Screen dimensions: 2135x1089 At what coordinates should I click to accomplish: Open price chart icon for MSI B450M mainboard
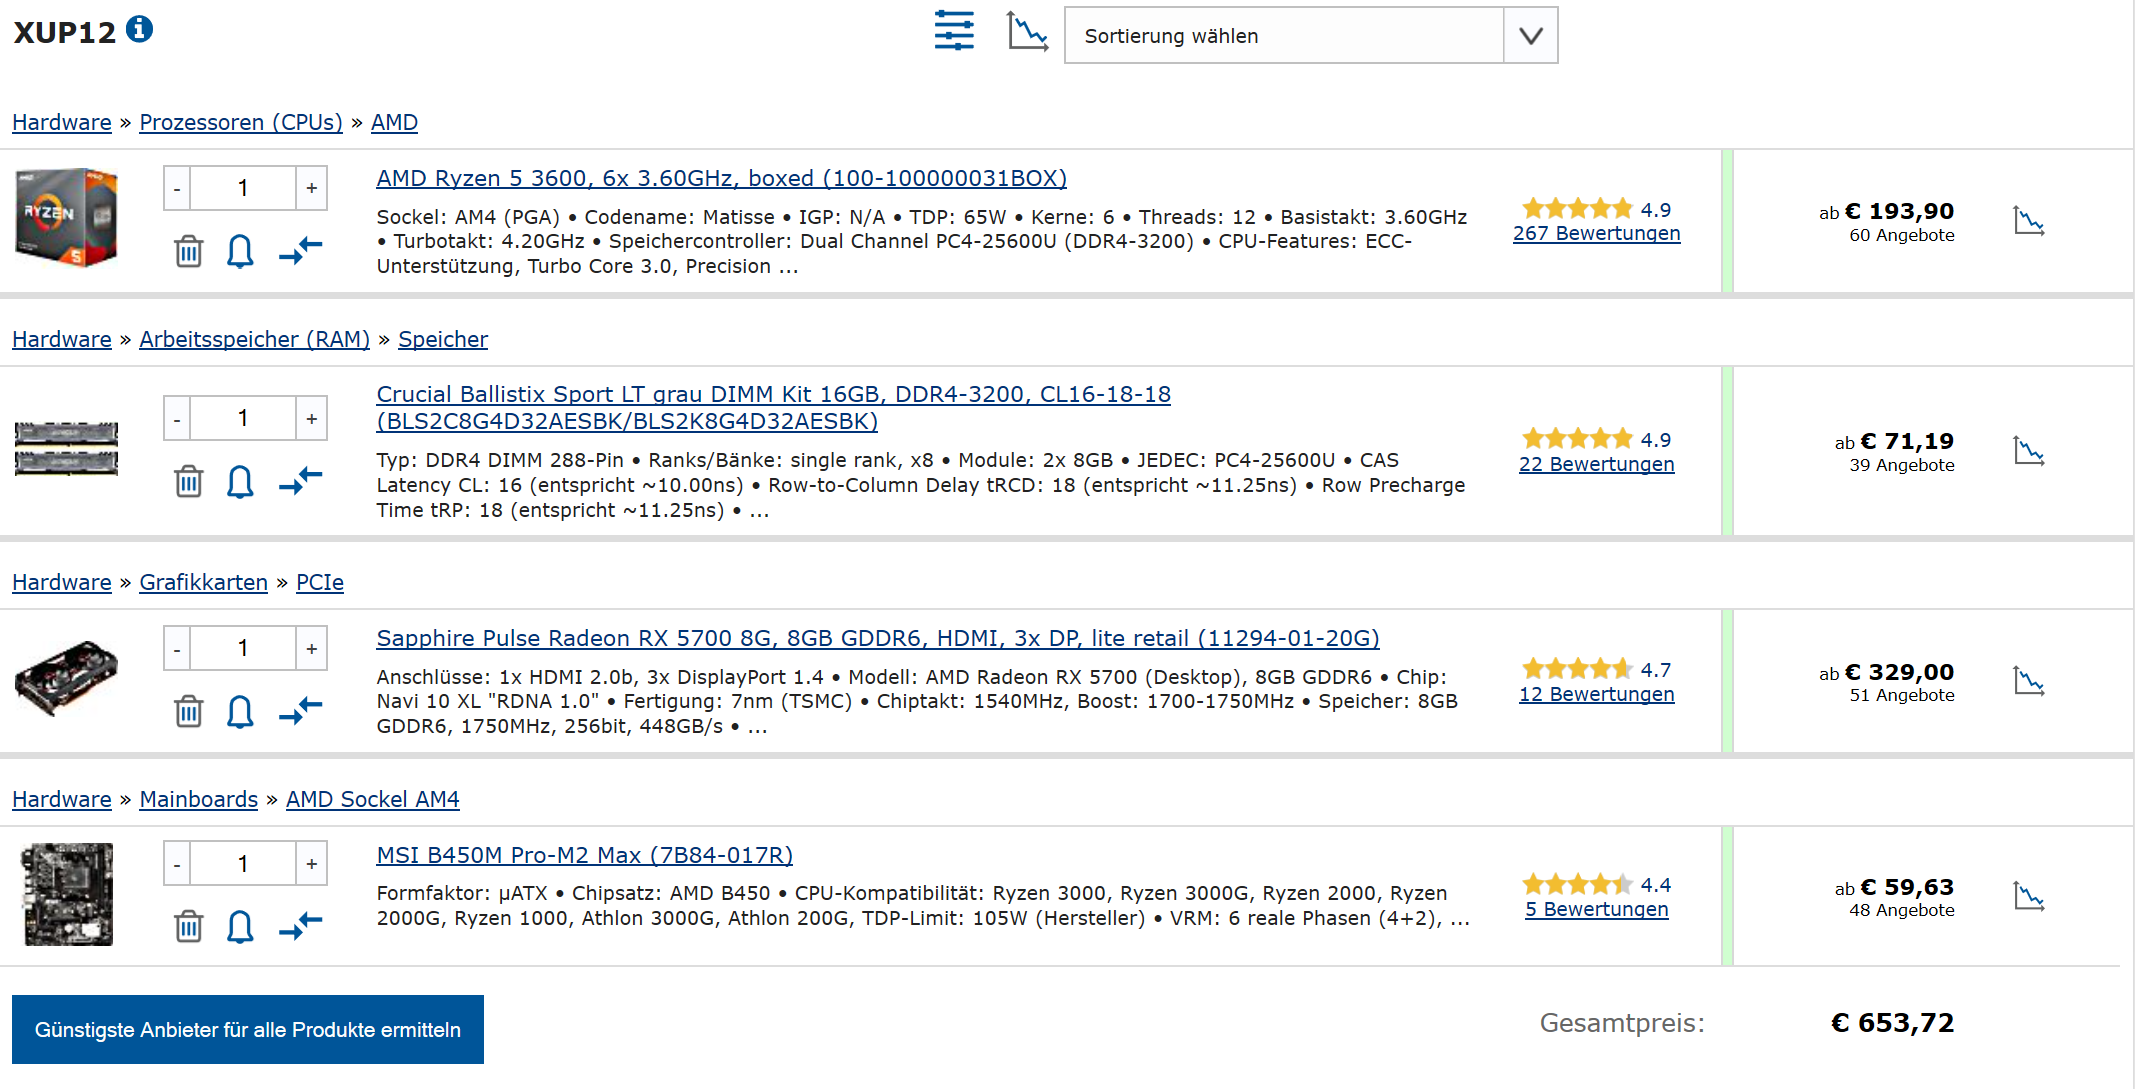[x=2028, y=895]
